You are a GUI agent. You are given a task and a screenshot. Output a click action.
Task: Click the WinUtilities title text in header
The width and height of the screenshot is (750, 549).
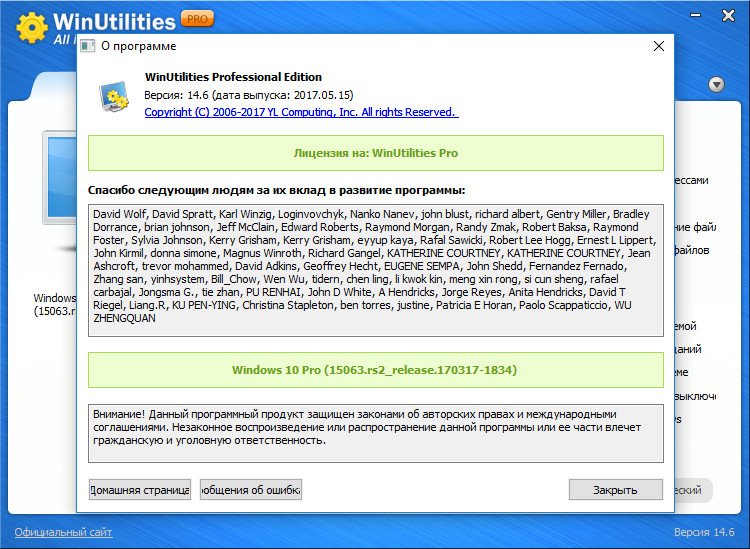click(114, 22)
